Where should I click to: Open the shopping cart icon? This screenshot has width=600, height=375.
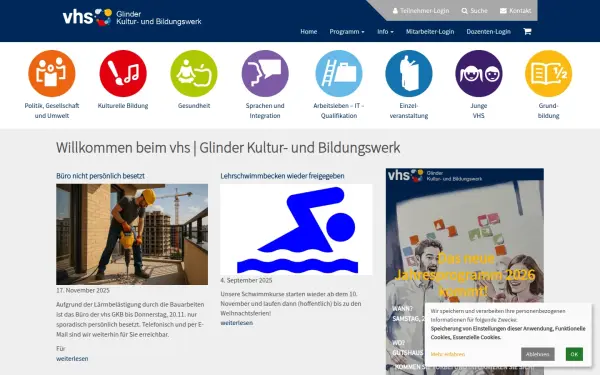527,31
